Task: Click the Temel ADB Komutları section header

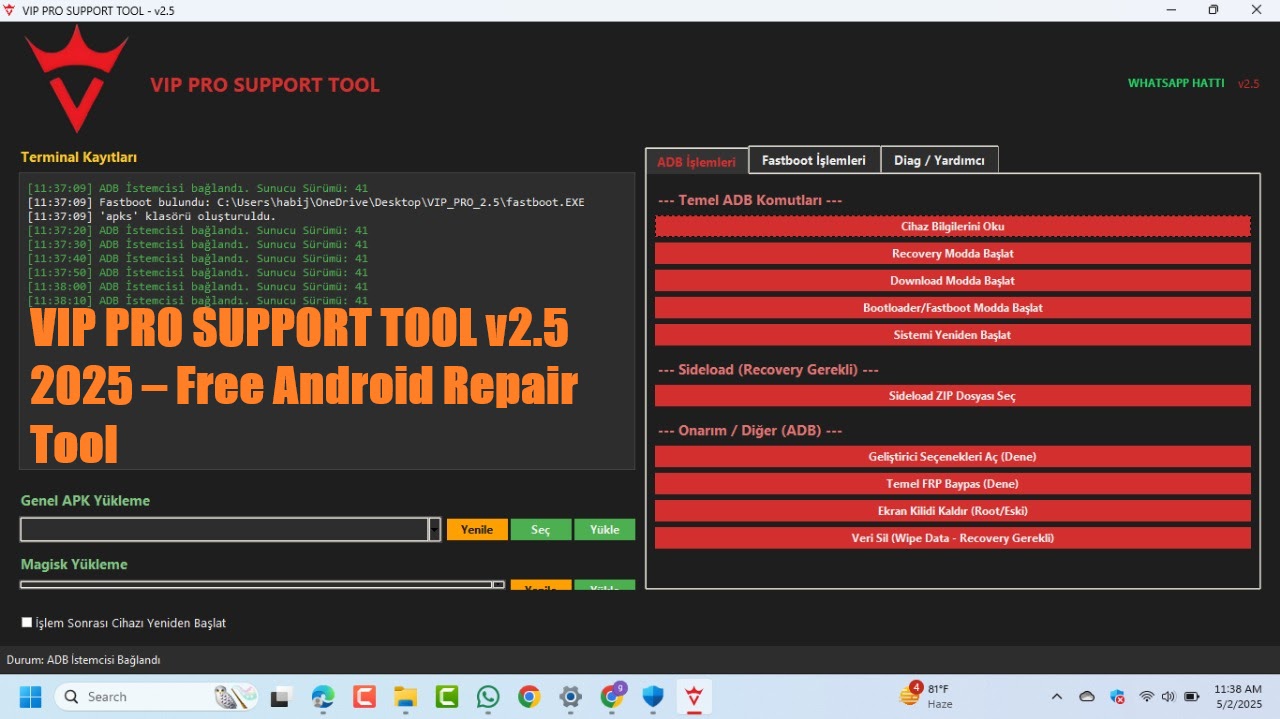Action: (x=750, y=200)
